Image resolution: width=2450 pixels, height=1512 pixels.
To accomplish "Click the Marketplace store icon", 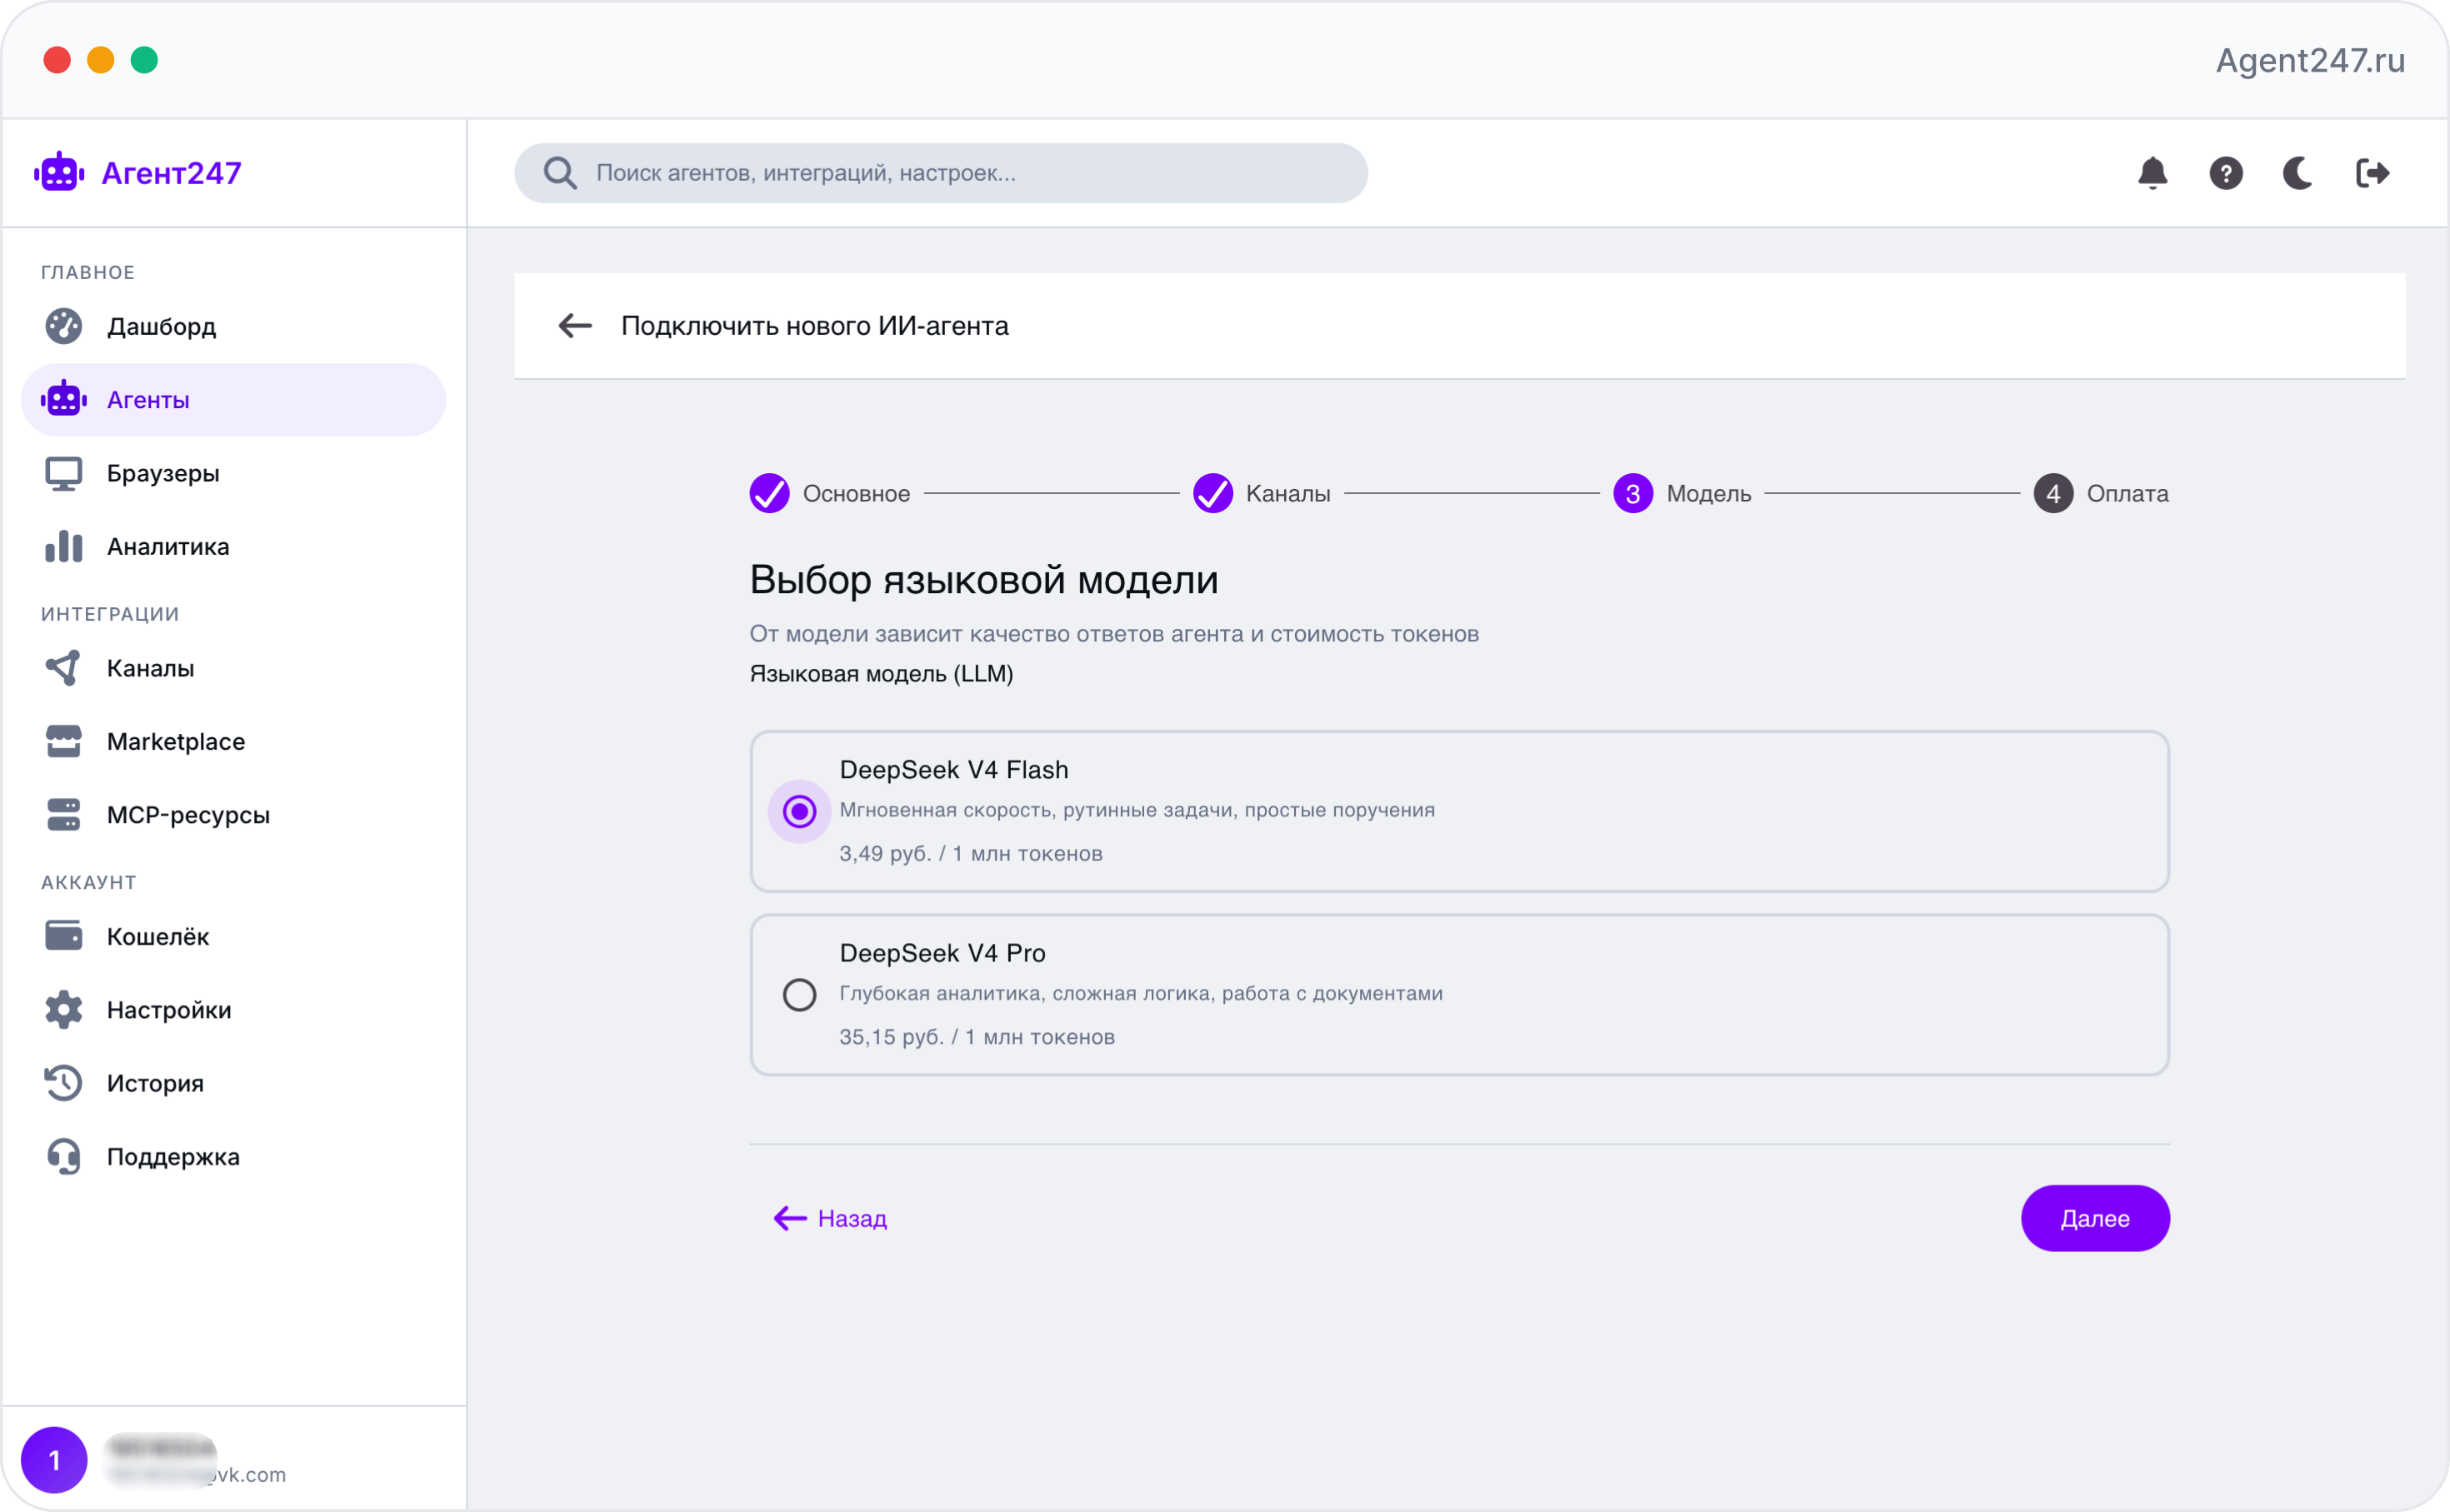I will coord(63,741).
